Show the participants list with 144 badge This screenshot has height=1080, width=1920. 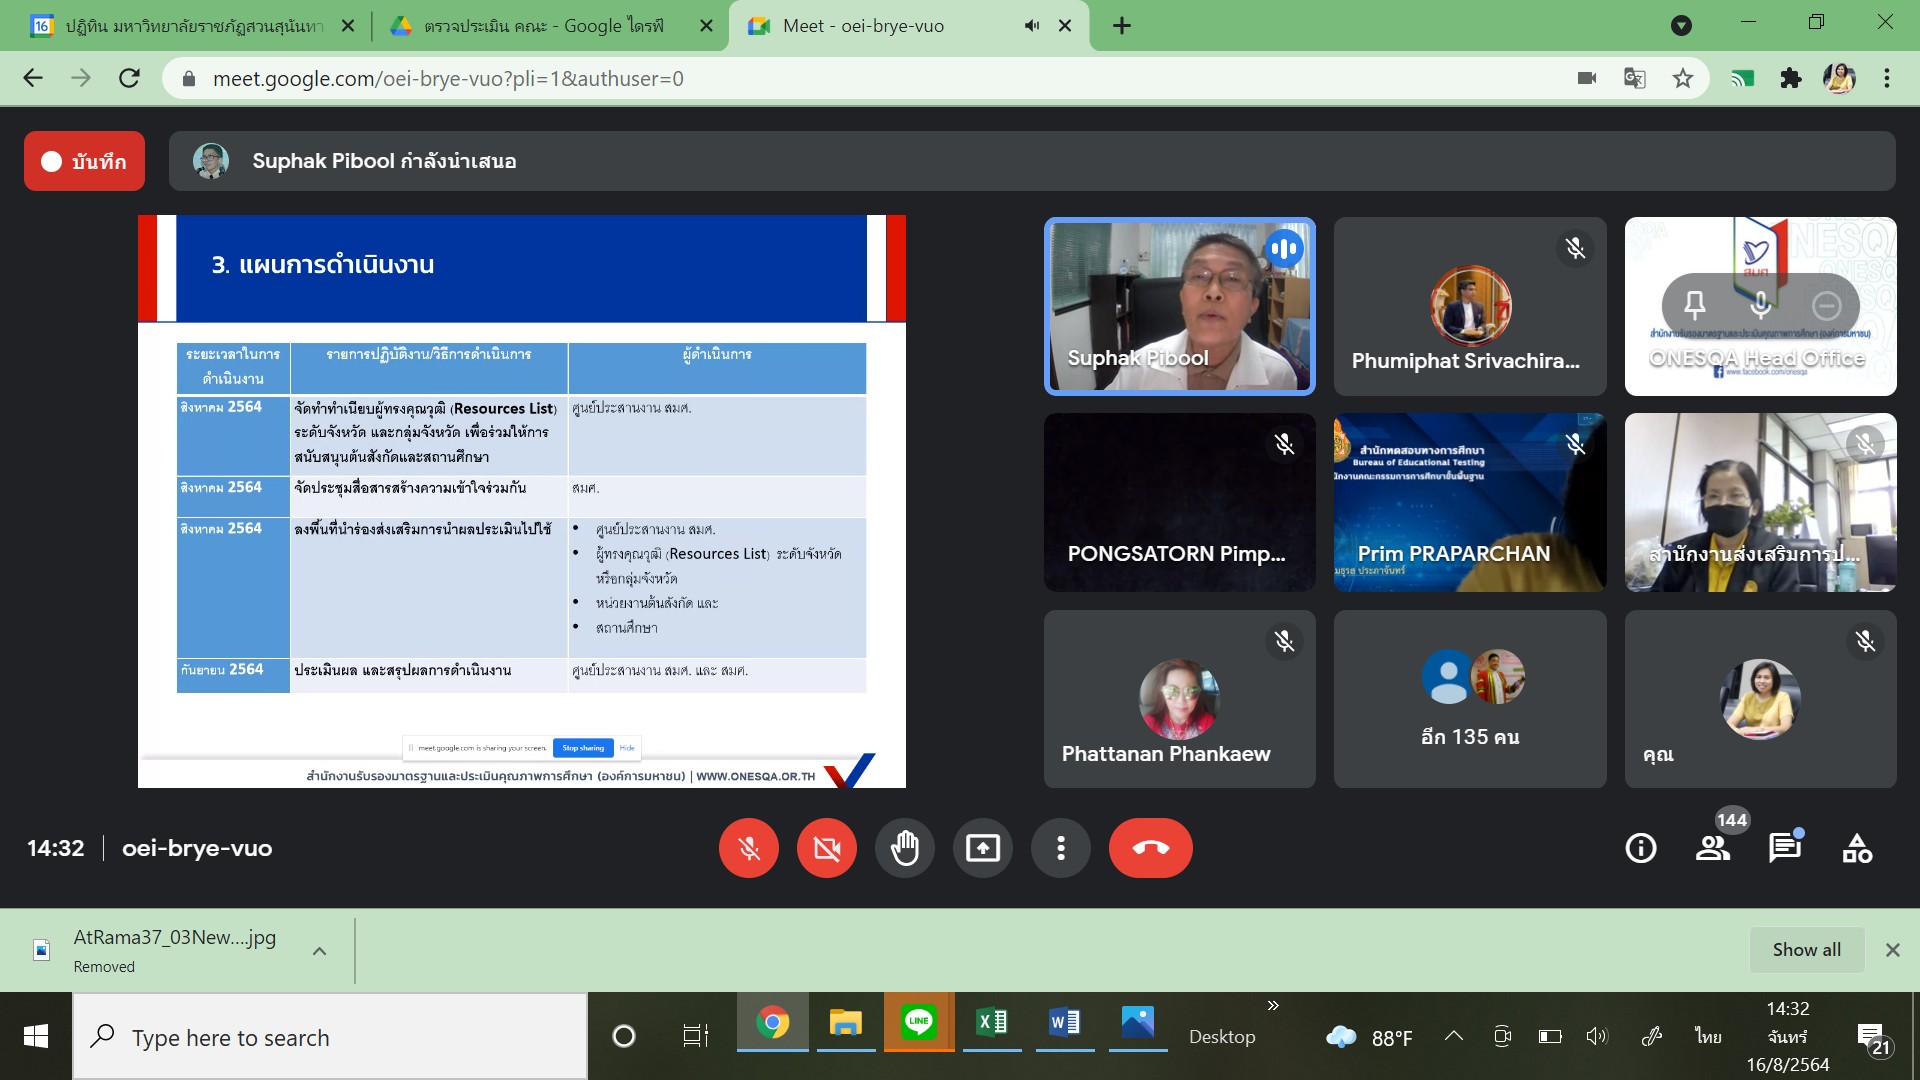1714,848
